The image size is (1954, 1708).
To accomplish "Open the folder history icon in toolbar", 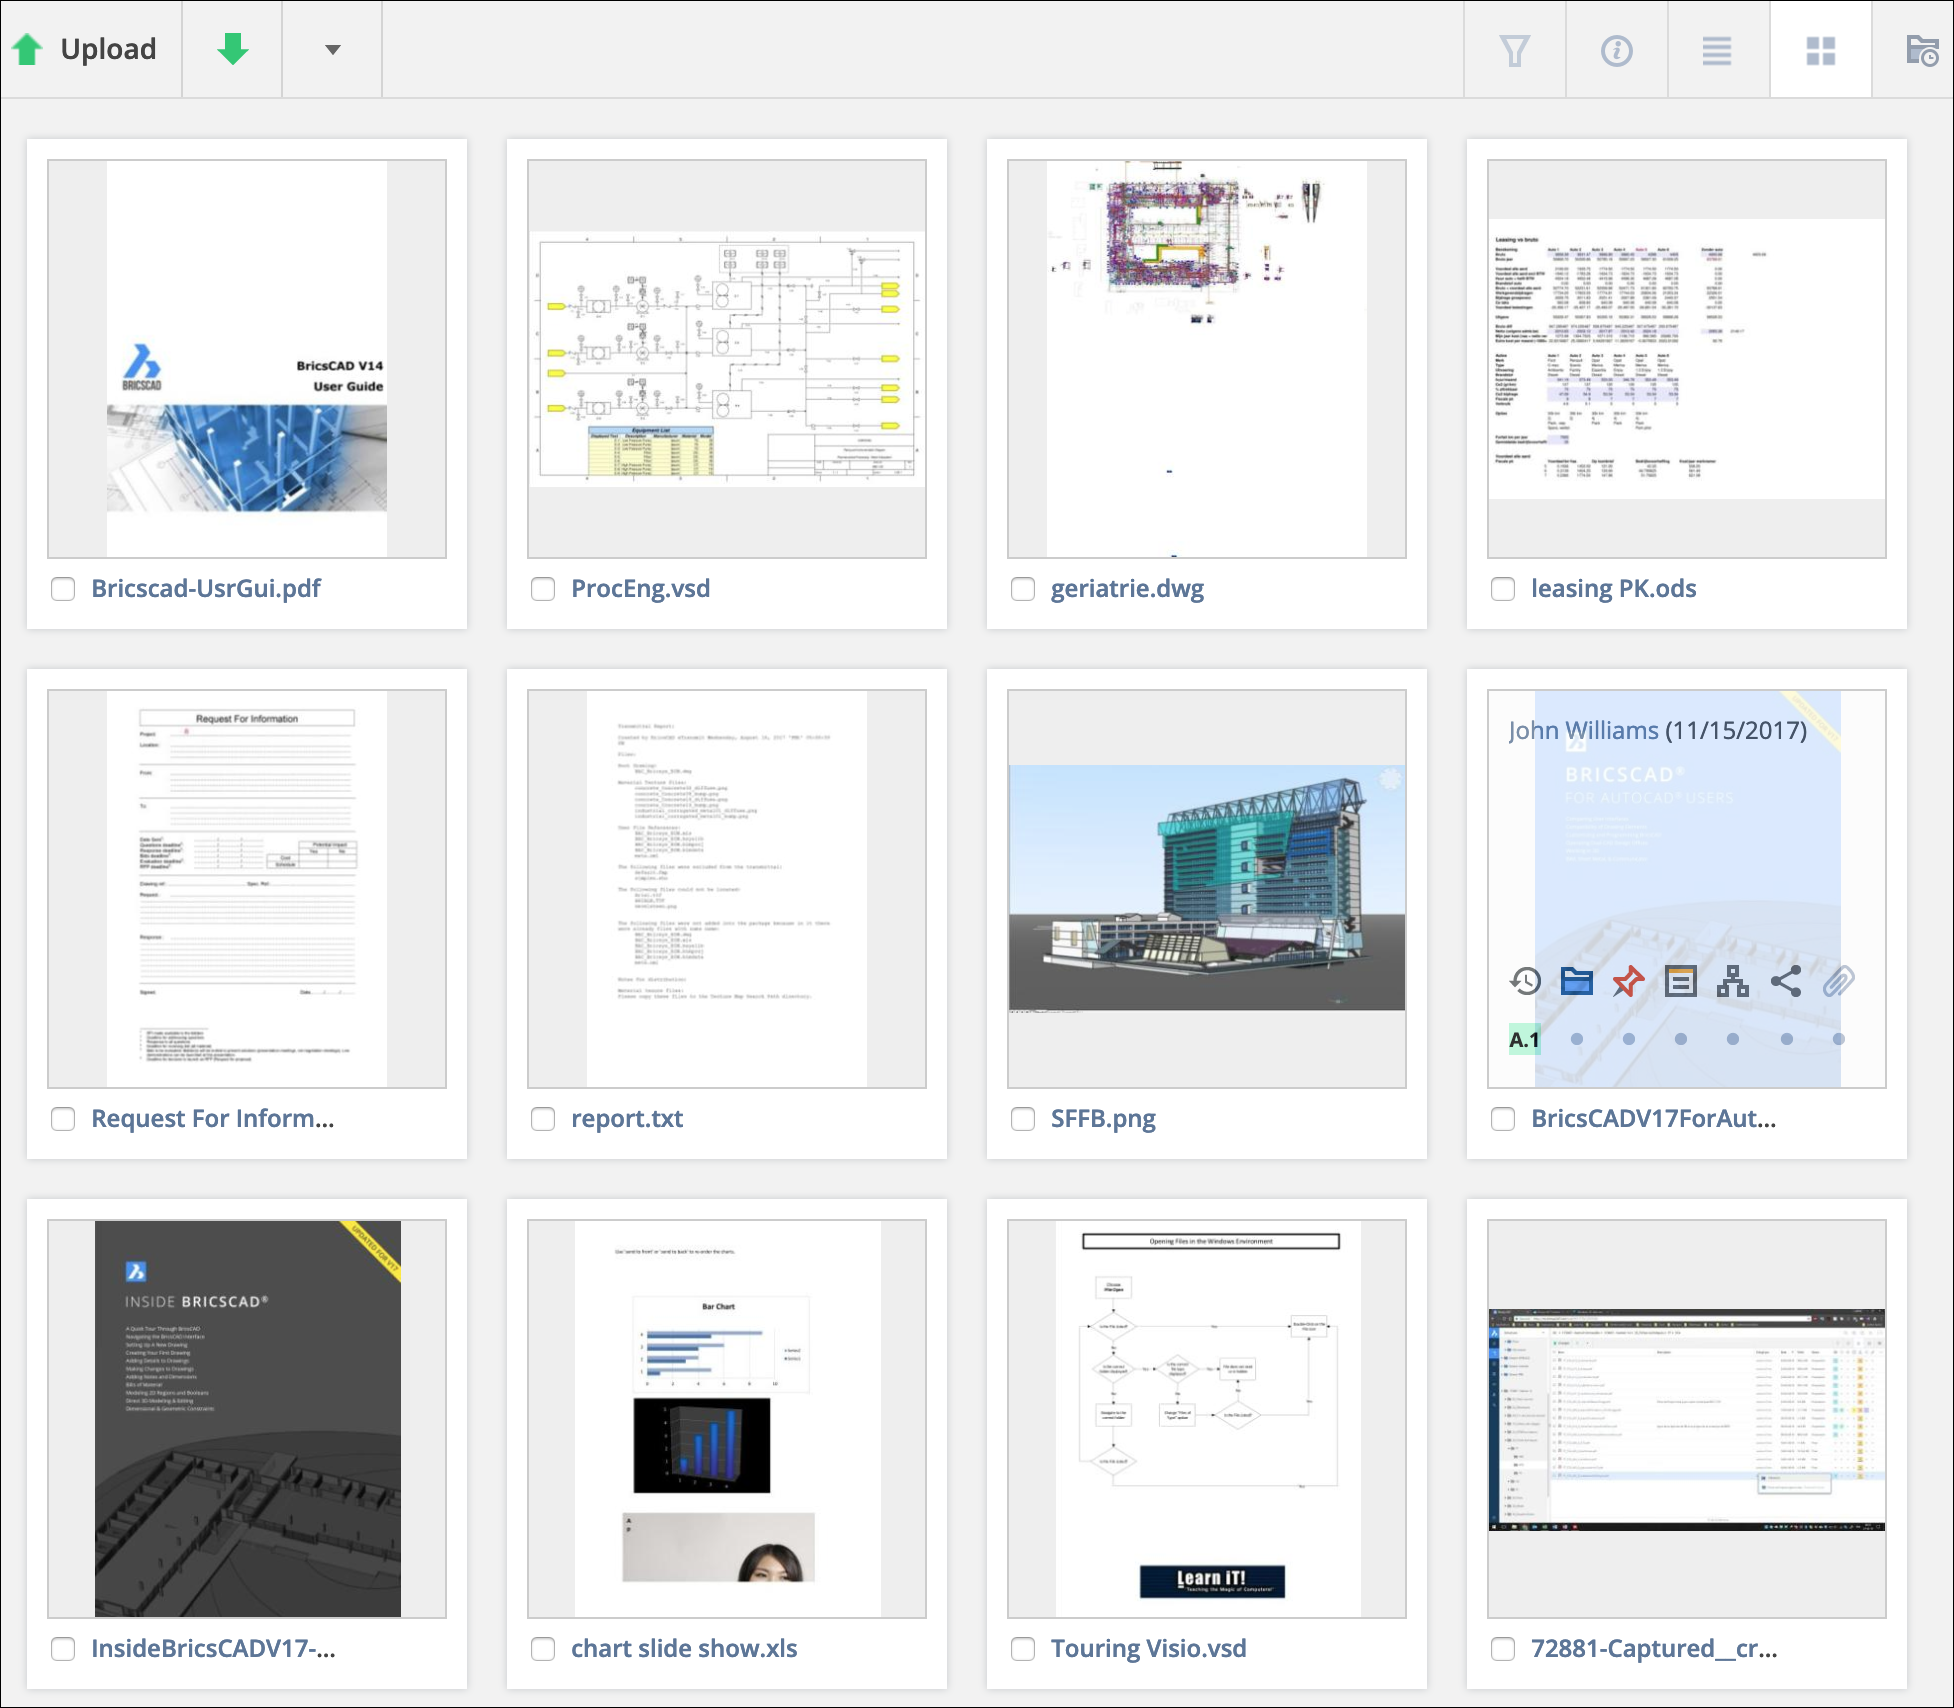I will 1922,51.
